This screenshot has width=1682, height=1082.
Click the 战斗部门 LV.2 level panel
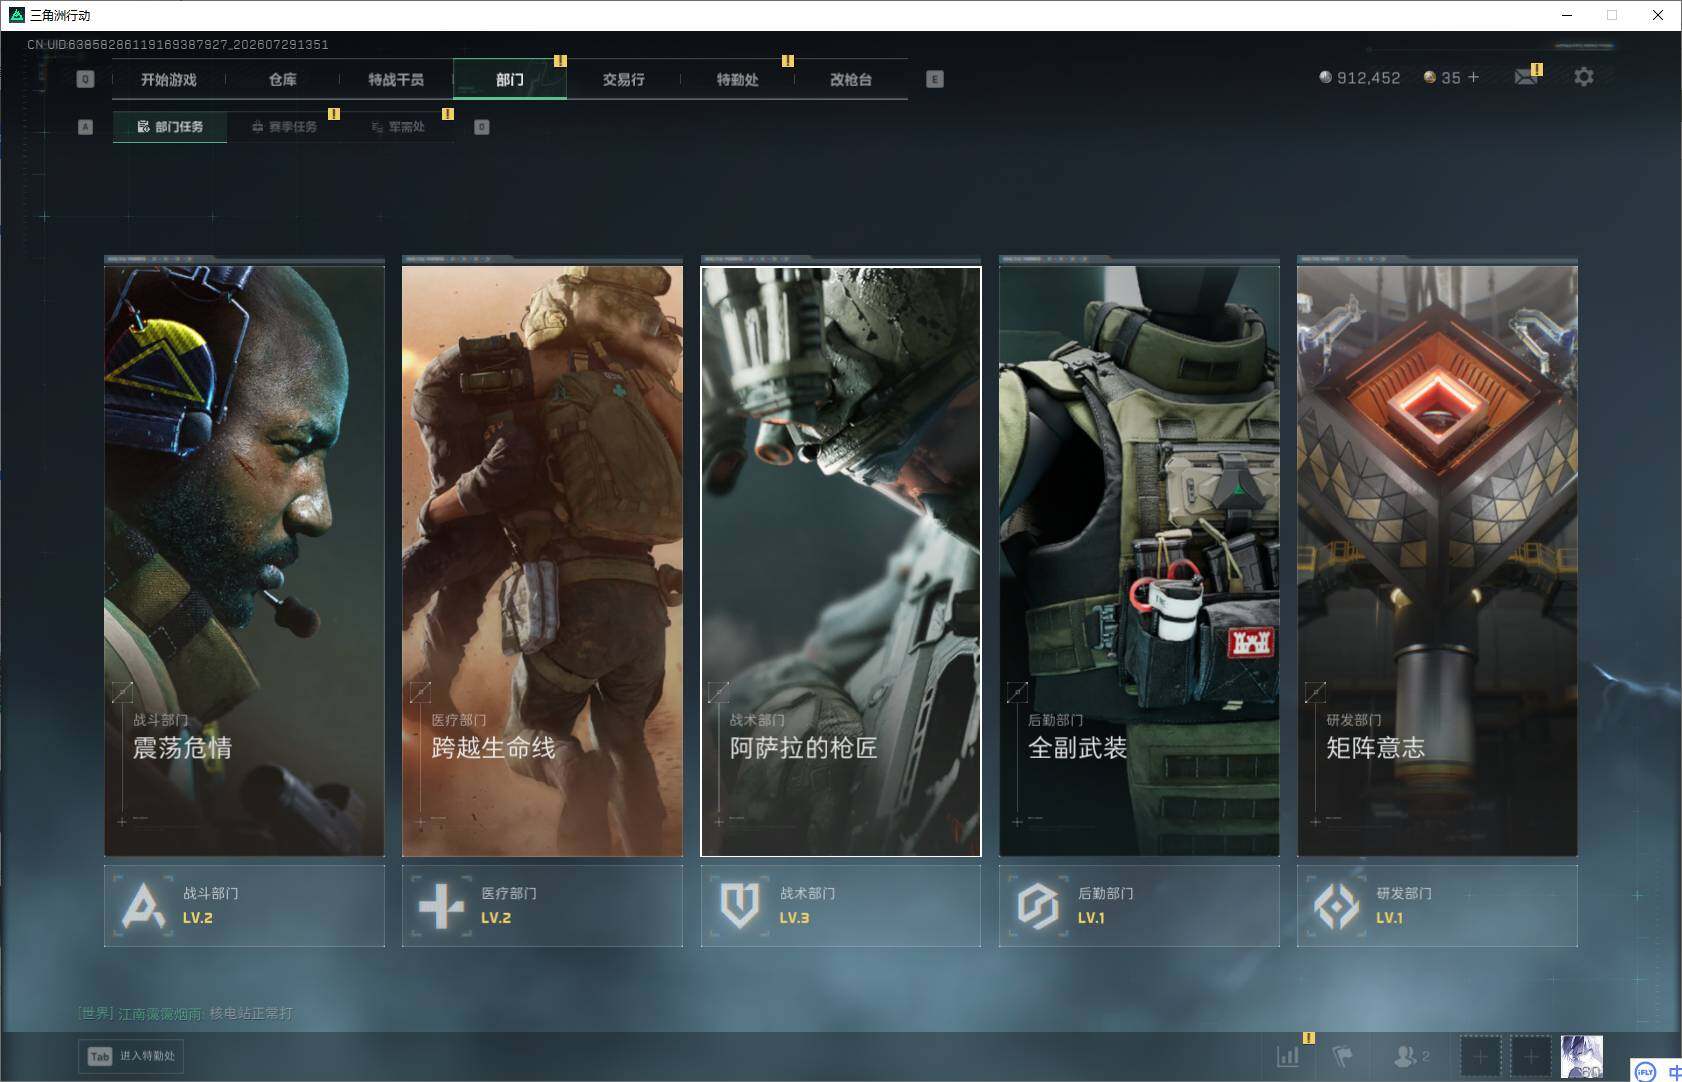pos(244,906)
